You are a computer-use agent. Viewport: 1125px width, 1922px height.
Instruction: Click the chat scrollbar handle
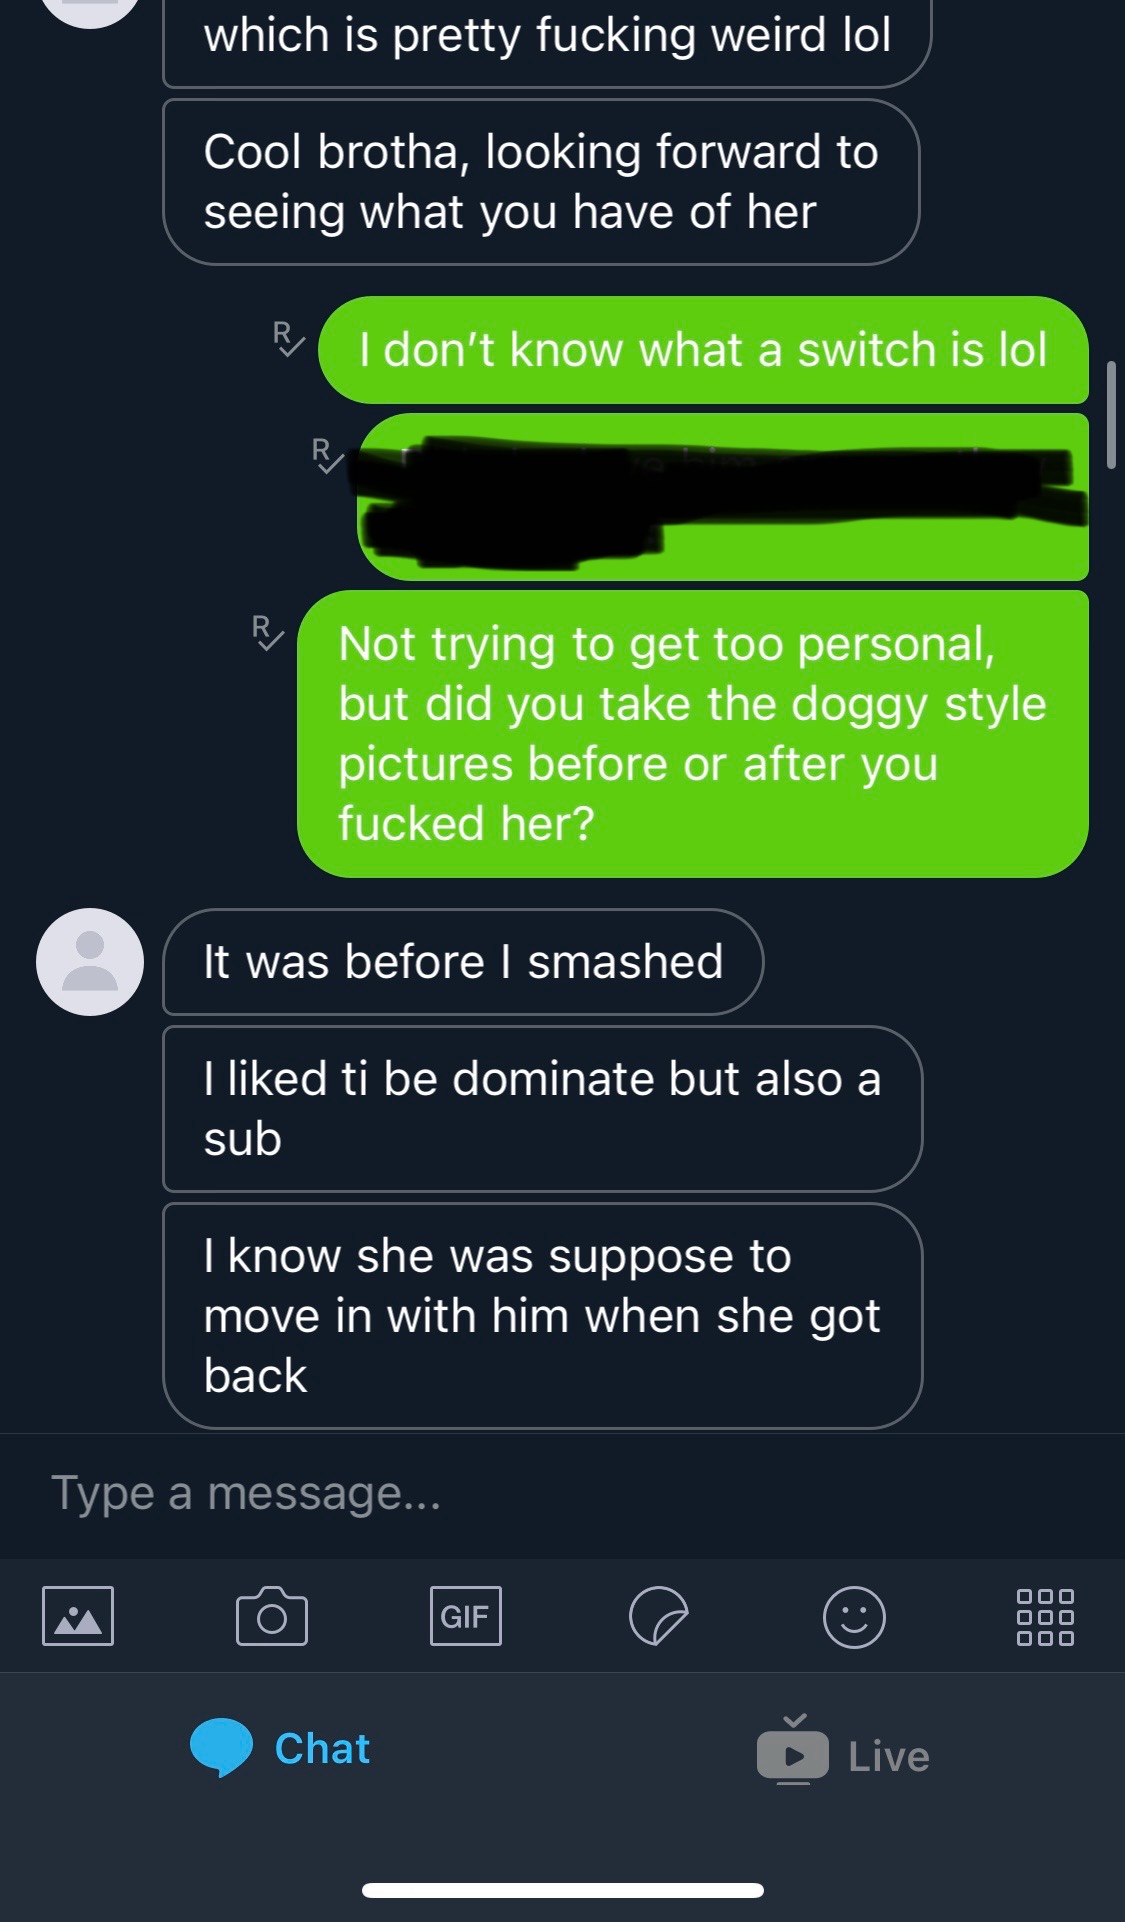click(1111, 414)
